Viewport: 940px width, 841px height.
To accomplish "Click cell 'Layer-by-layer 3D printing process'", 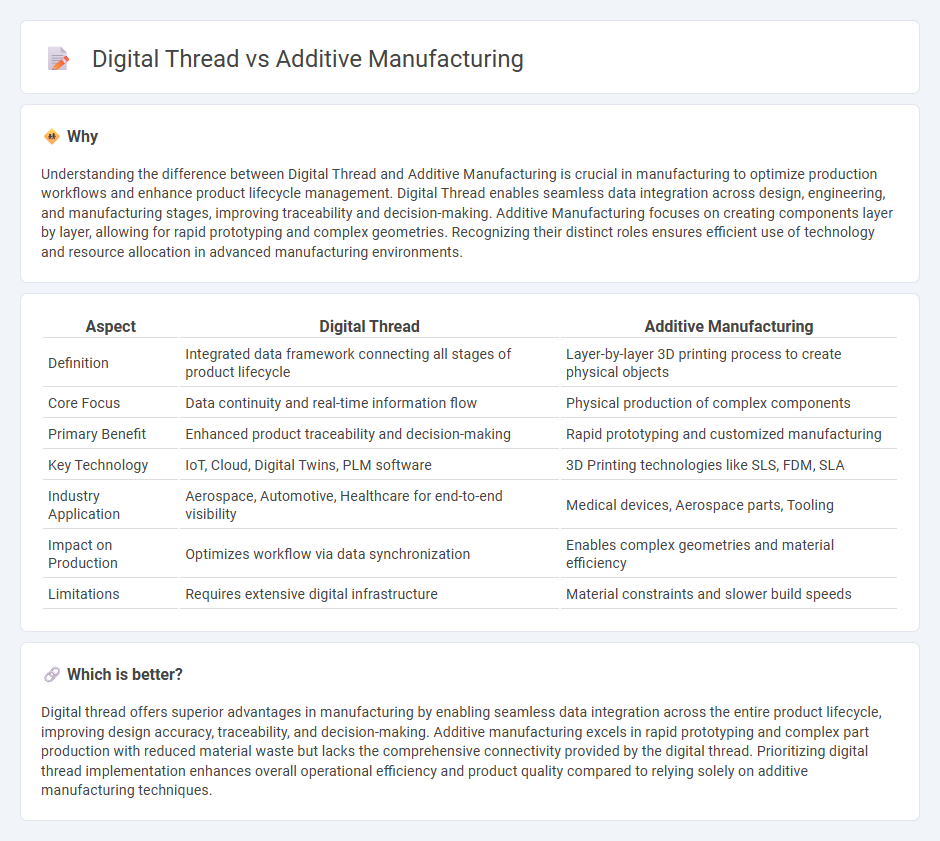I will (x=729, y=363).
